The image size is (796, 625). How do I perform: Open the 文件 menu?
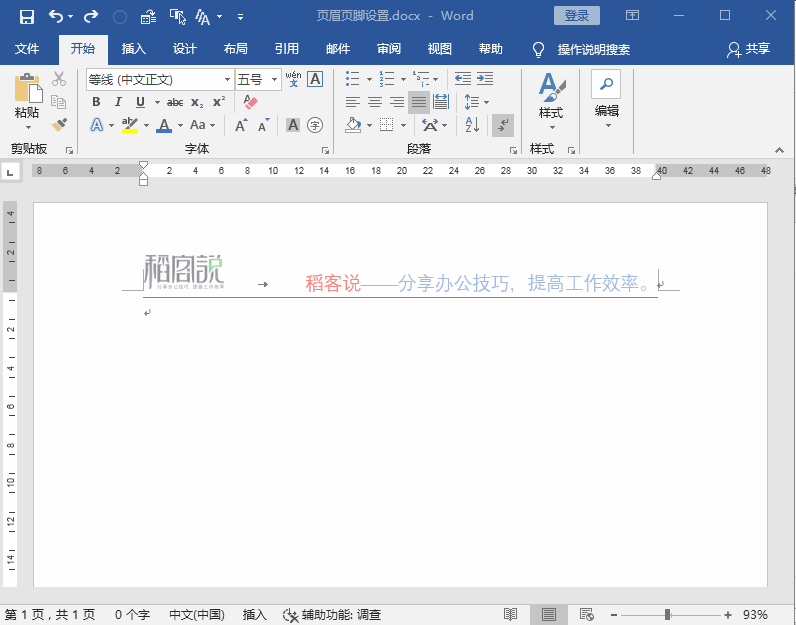27,49
